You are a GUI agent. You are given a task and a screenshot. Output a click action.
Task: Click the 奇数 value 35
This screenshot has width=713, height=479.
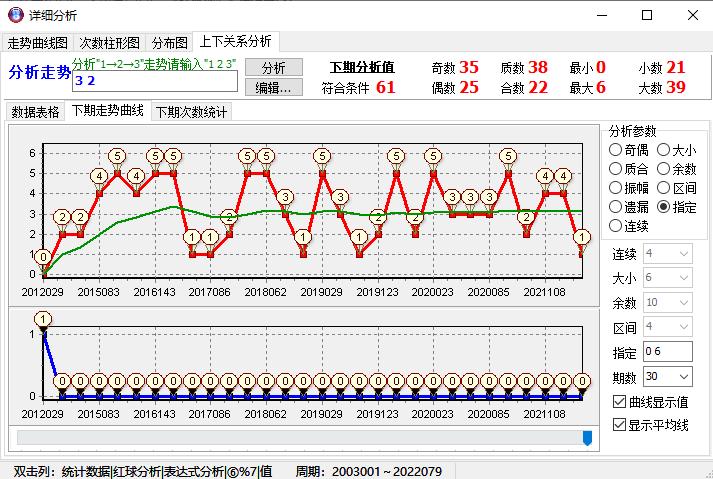(469, 67)
